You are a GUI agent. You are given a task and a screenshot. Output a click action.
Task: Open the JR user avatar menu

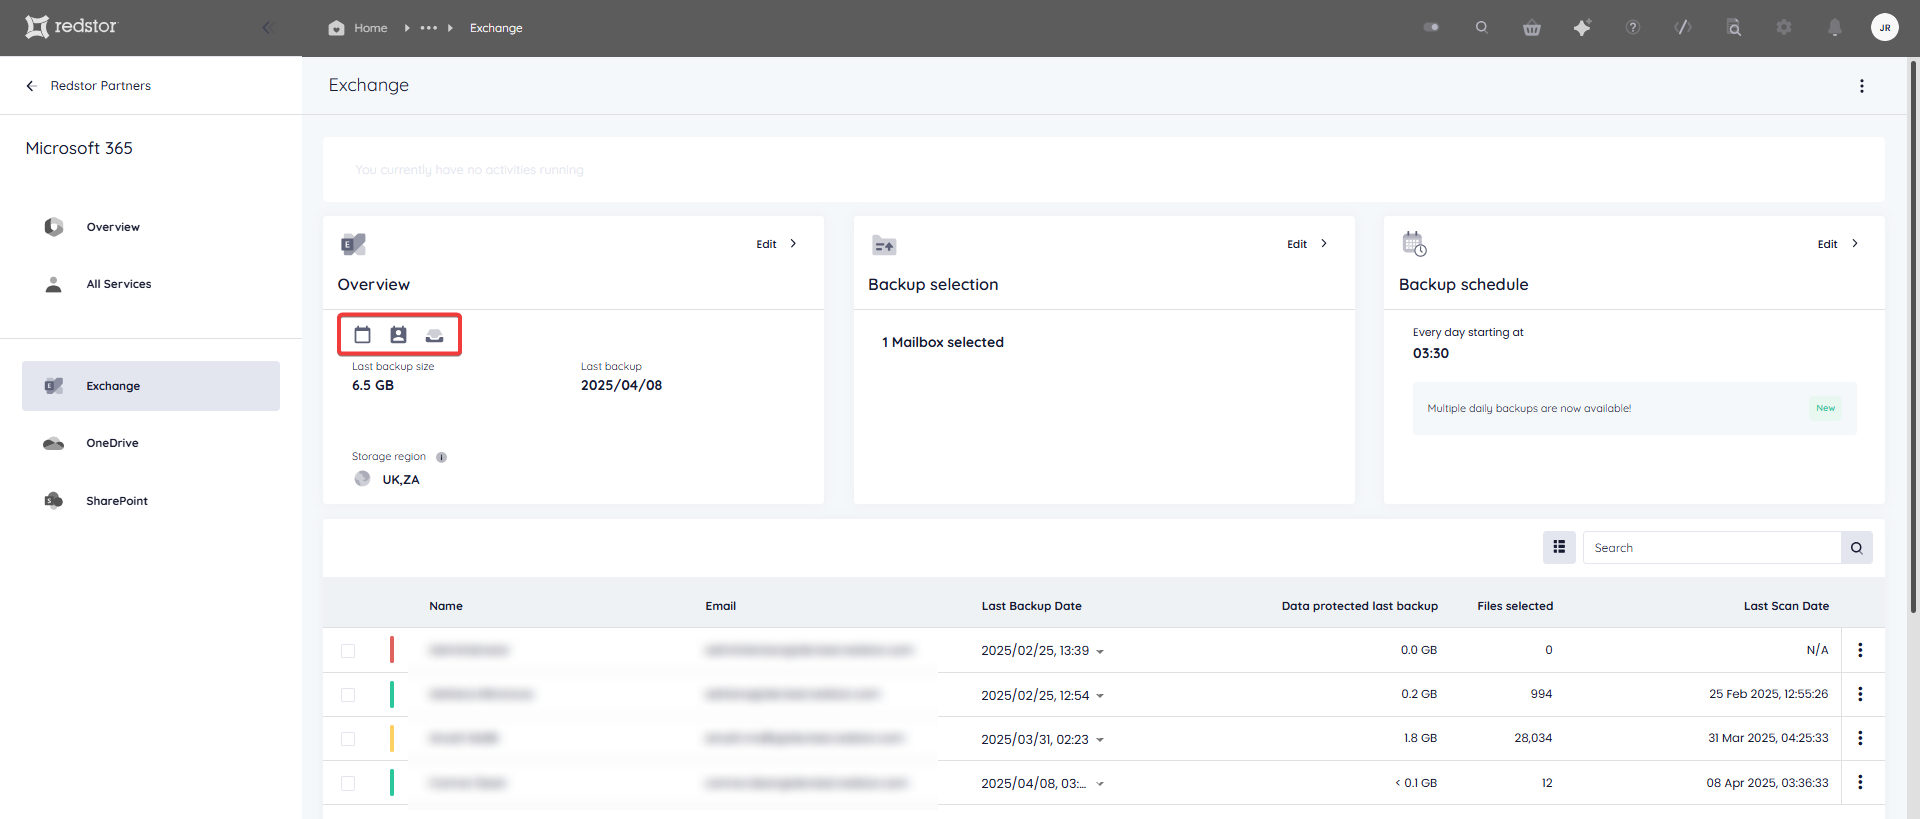1885,27
